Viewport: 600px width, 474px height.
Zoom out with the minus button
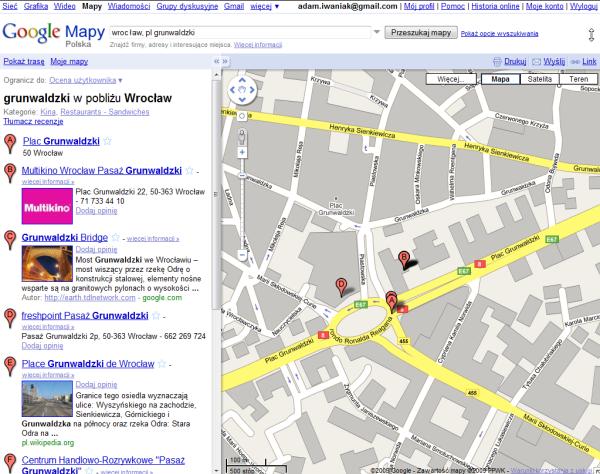click(x=242, y=254)
